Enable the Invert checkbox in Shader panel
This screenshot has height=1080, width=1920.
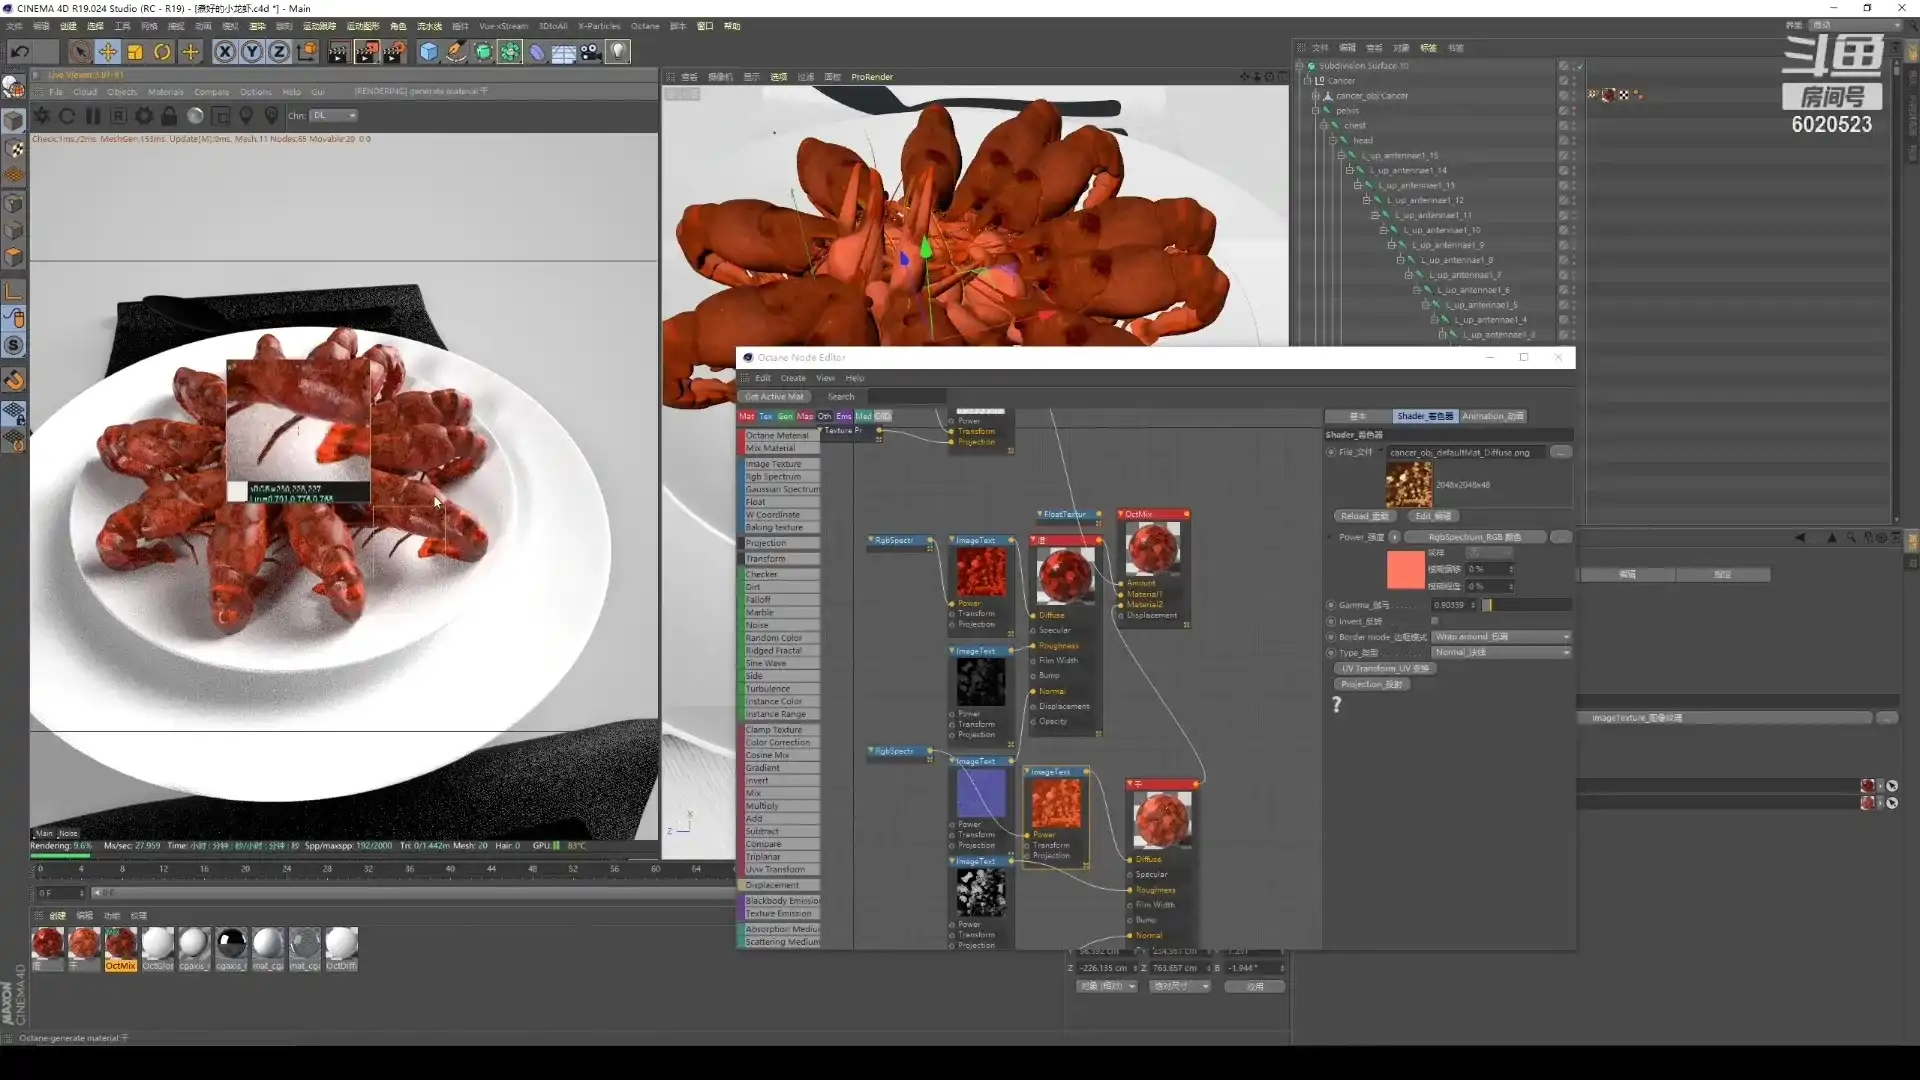[1434, 621]
